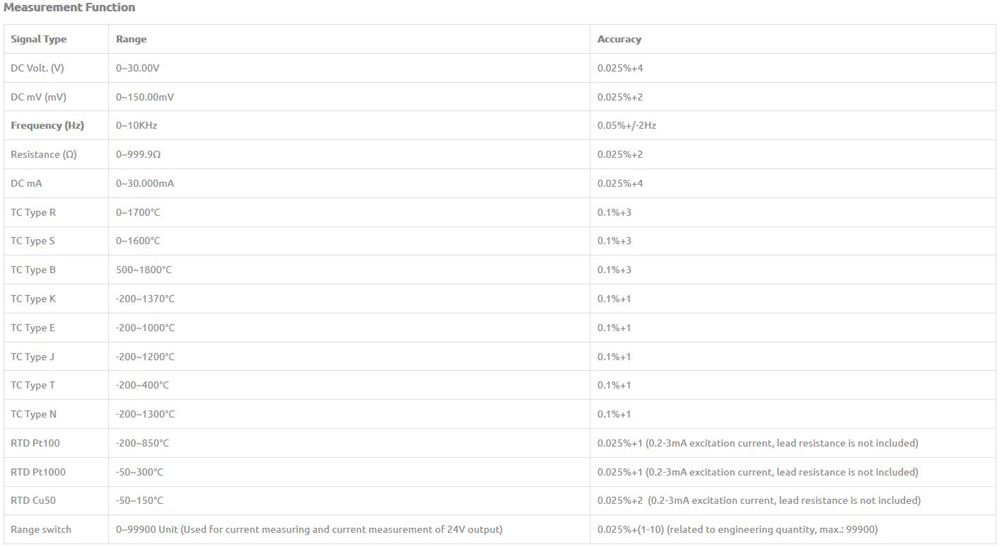Click the Signal Type column header

point(39,39)
